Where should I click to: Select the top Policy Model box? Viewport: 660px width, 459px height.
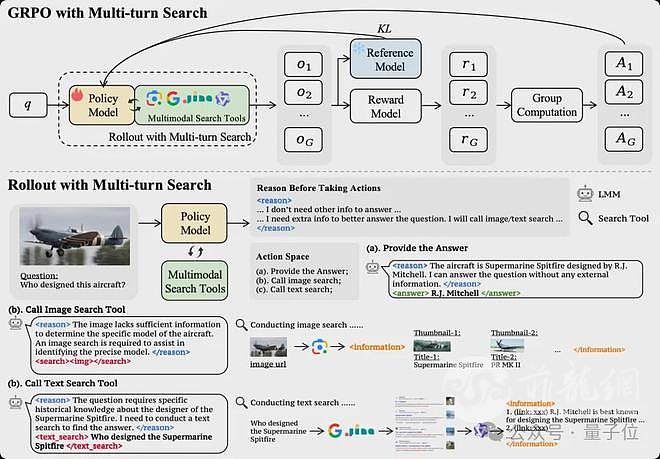pyautogui.click(x=102, y=105)
